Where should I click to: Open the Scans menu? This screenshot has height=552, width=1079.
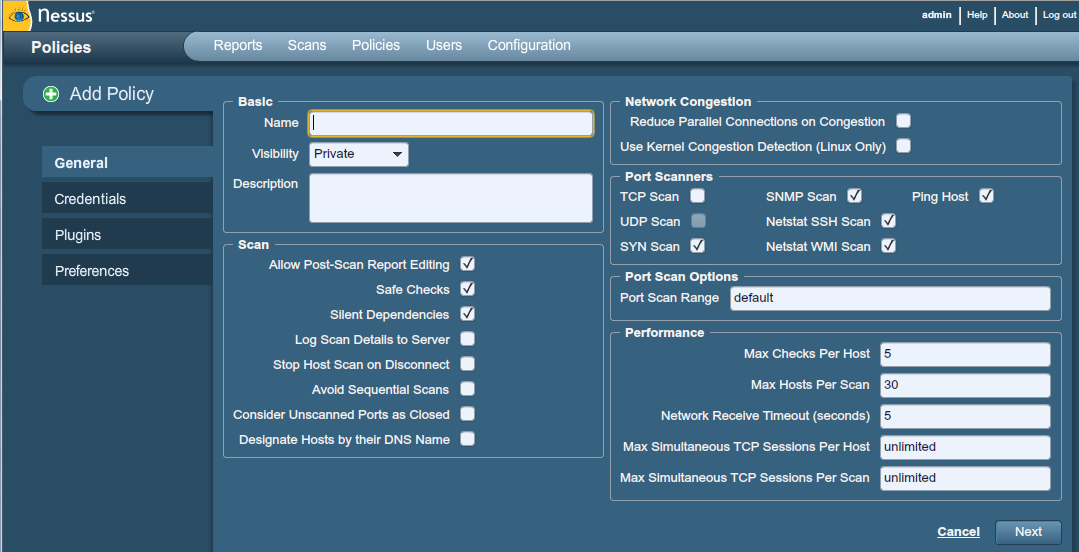coord(307,45)
